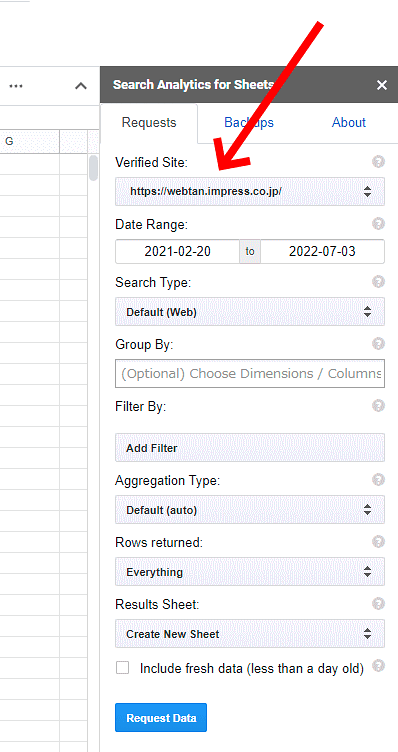Click help icon beside Results Sheet
398x752 pixels.
tap(378, 603)
